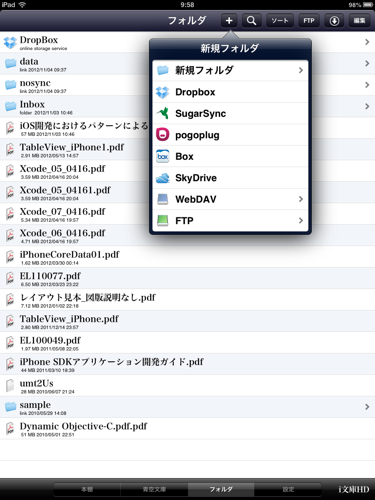Open PDF icon of Xcode_05_04161.pdf
Image resolution: width=375 pixels, height=500 pixels.
coord(10,192)
